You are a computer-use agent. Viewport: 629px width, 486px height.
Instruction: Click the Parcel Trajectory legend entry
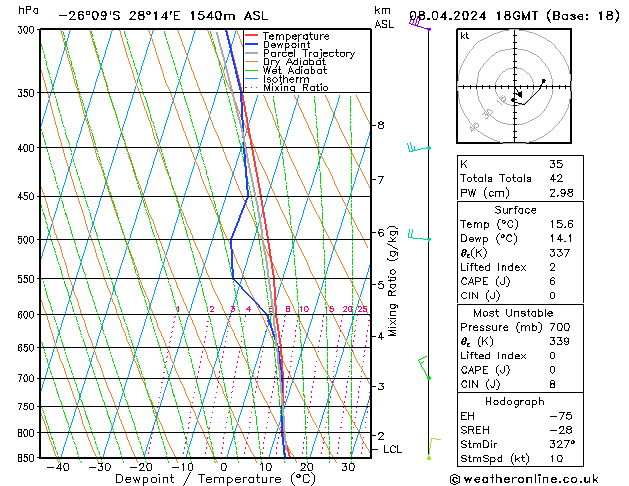click(x=300, y=53)
